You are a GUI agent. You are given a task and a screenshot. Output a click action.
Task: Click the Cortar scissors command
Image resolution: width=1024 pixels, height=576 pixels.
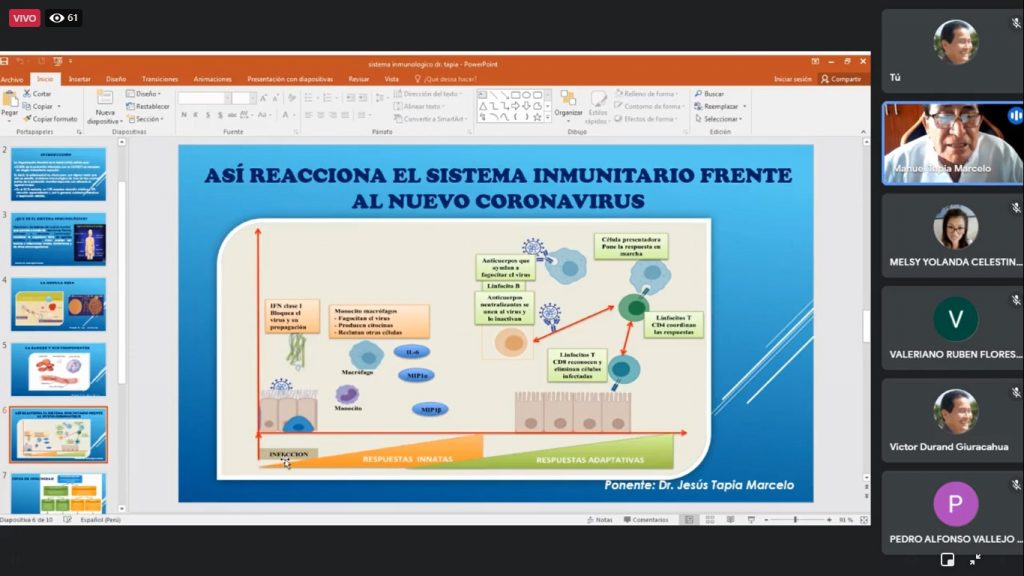click(x=37, y=94)
